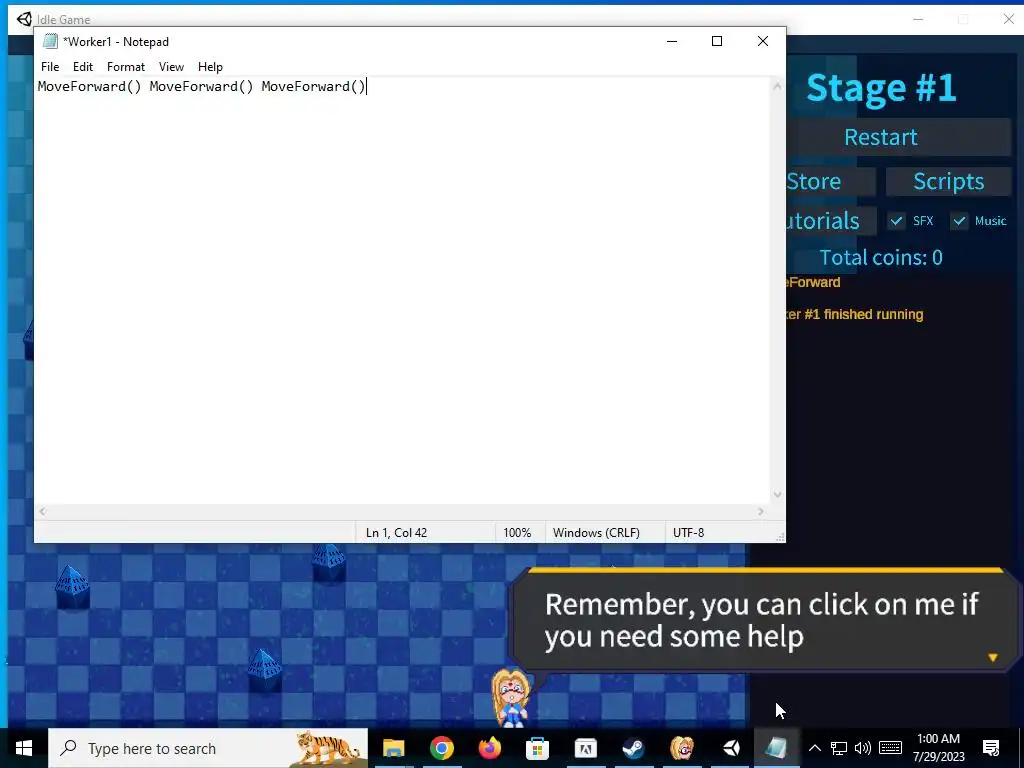Click the Notepad taskbar icon

[x=777, y=748]
